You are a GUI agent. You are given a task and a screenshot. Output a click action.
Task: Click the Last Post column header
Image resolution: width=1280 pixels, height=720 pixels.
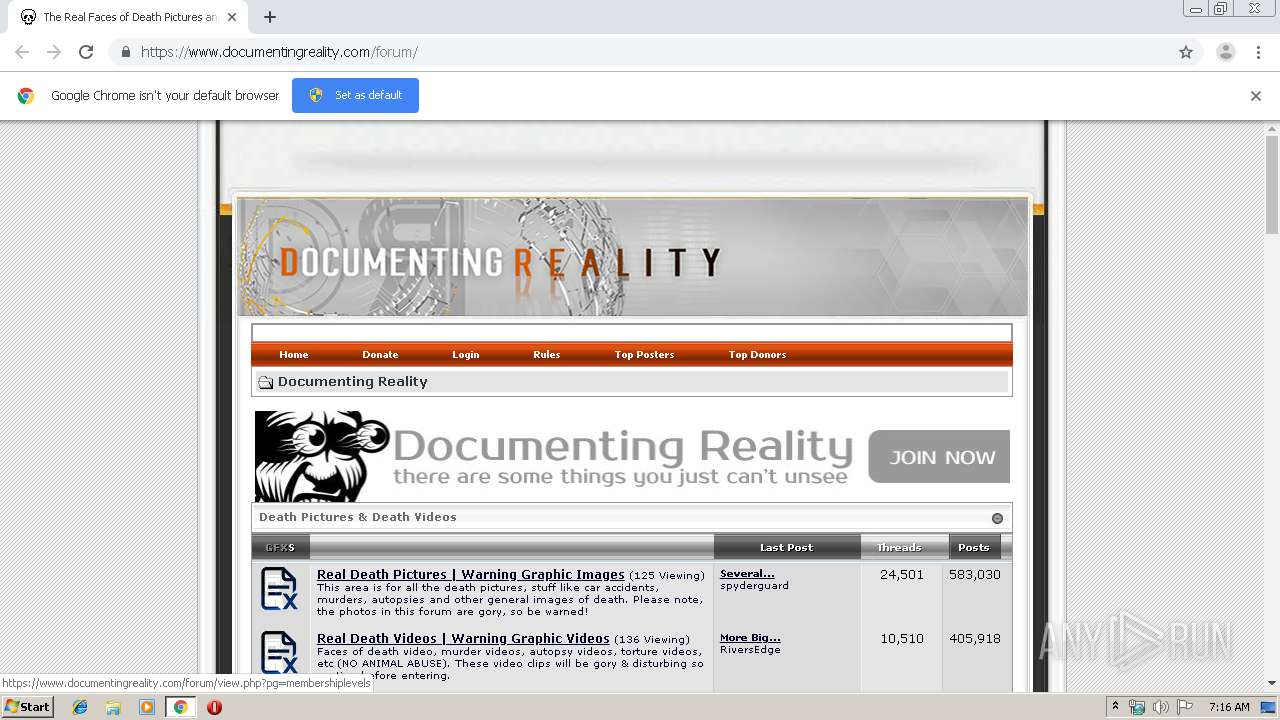pyautogui.click(x=786, y=547)
